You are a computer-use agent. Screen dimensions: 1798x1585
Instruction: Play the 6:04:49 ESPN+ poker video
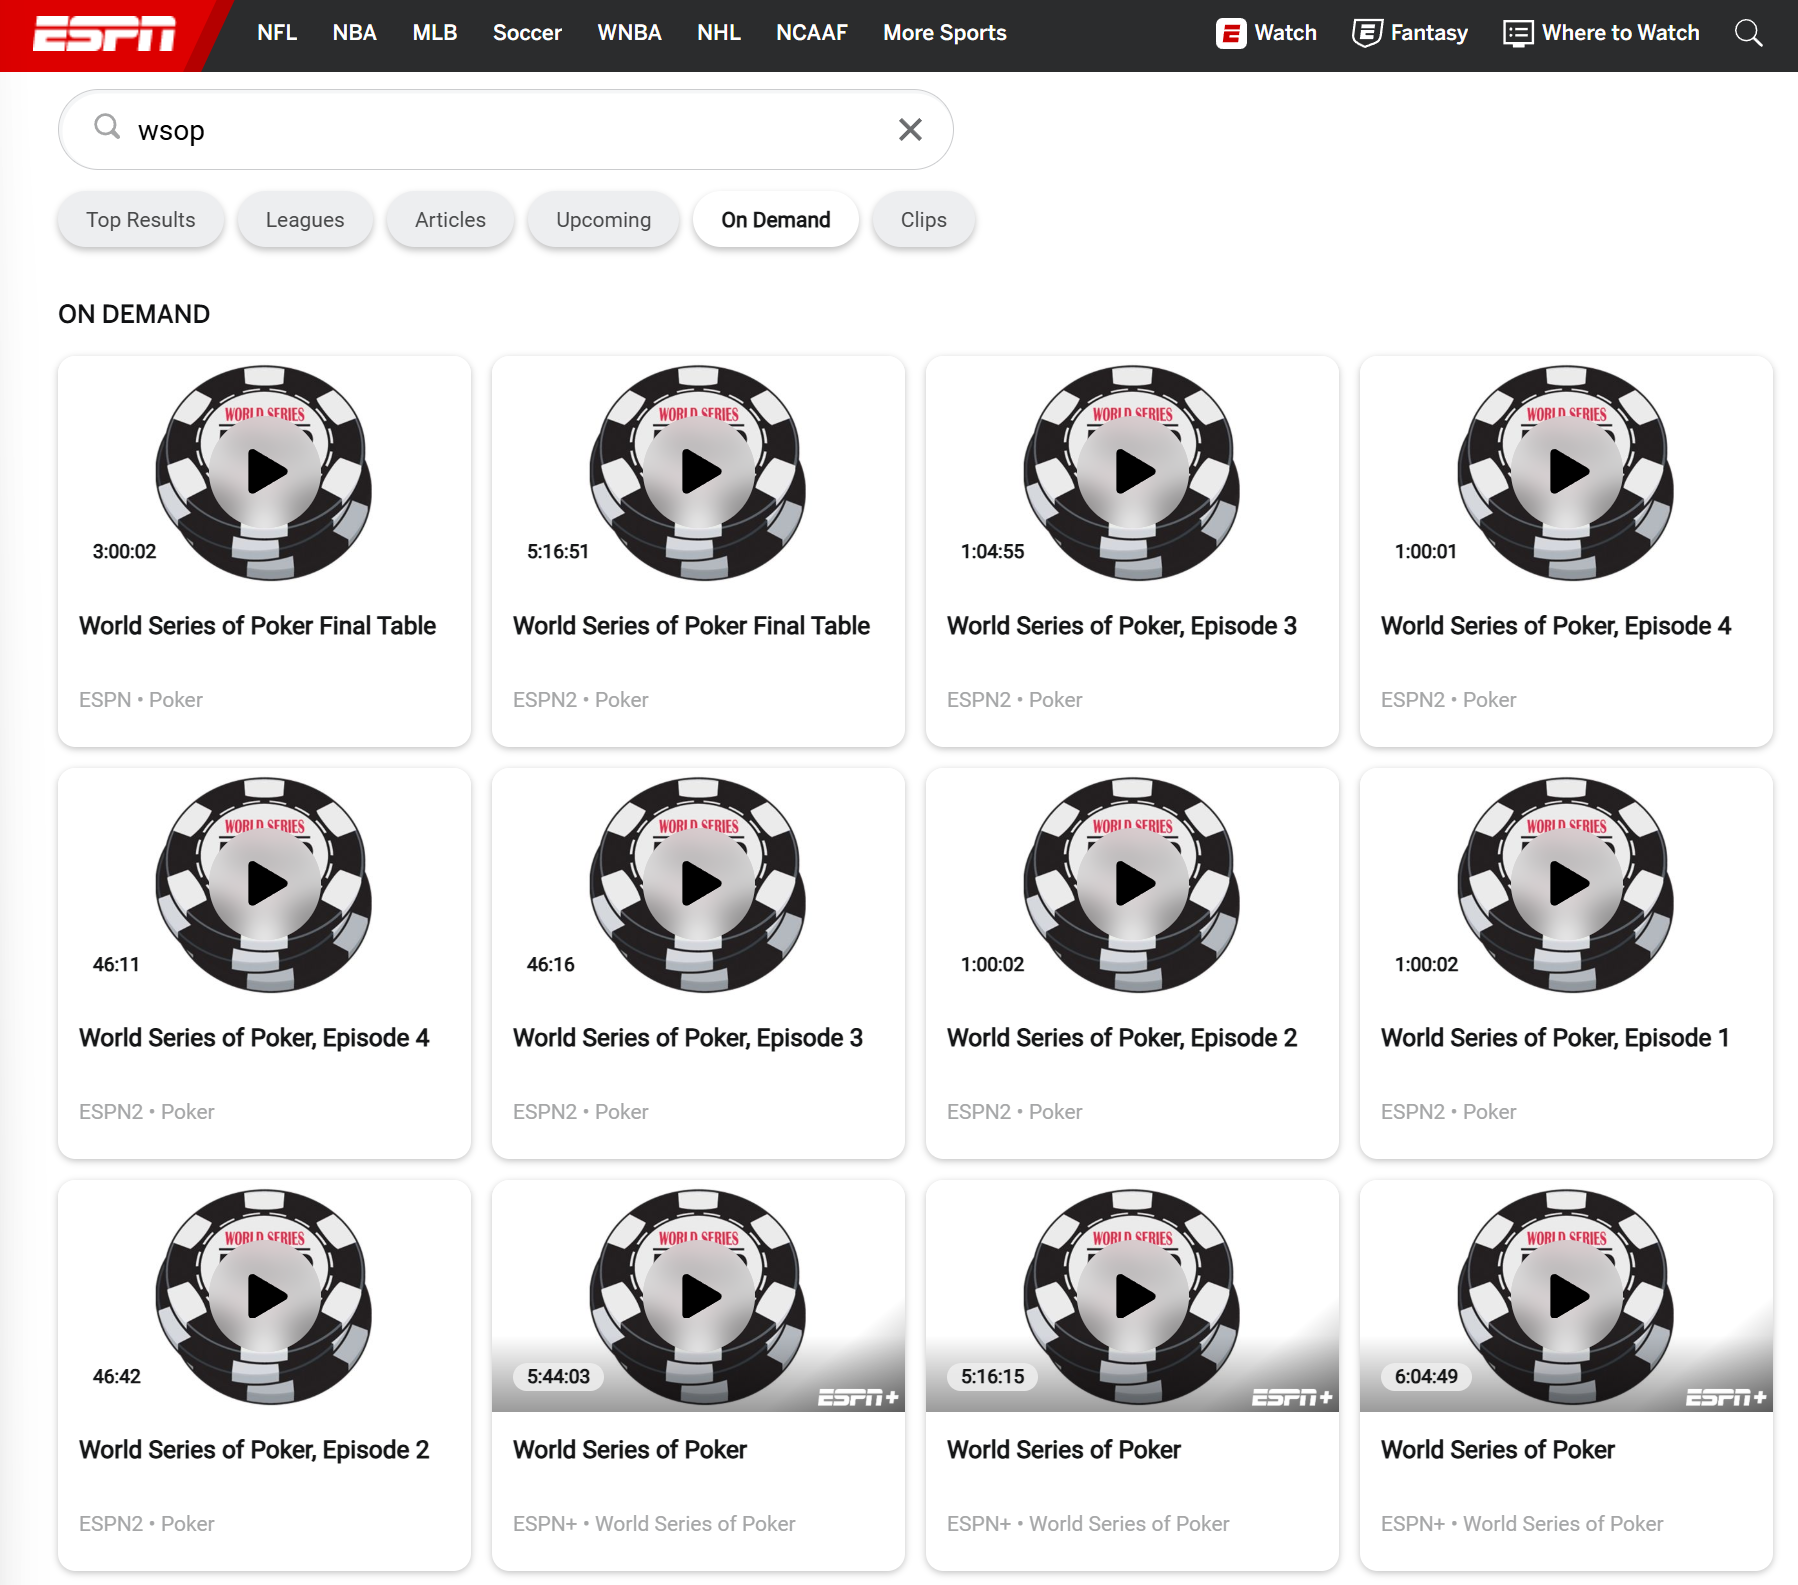(x=1568, y=1296)
